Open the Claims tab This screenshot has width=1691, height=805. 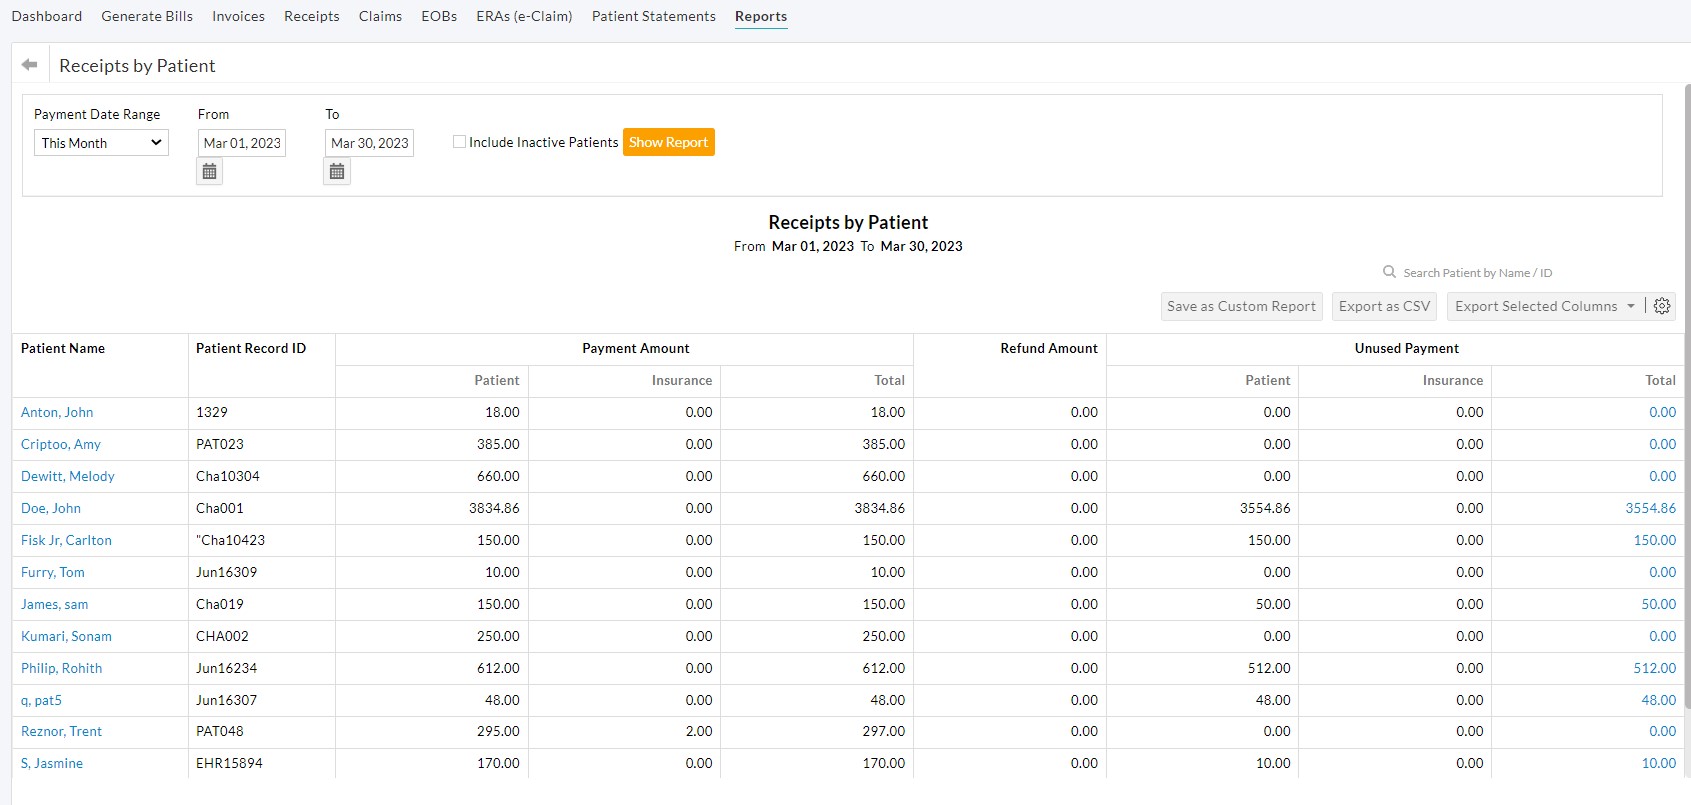click(x=380, y=16)
